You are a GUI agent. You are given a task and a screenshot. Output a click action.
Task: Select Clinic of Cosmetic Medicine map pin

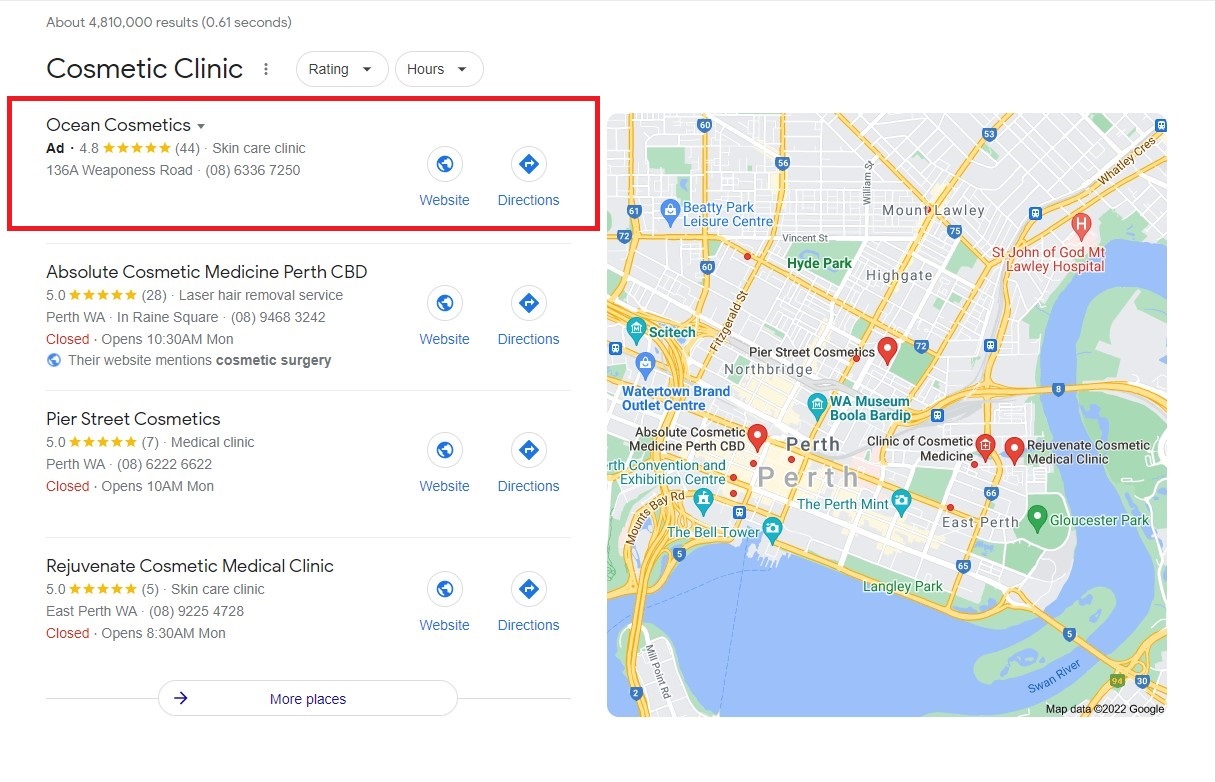[x=985, y=447]
